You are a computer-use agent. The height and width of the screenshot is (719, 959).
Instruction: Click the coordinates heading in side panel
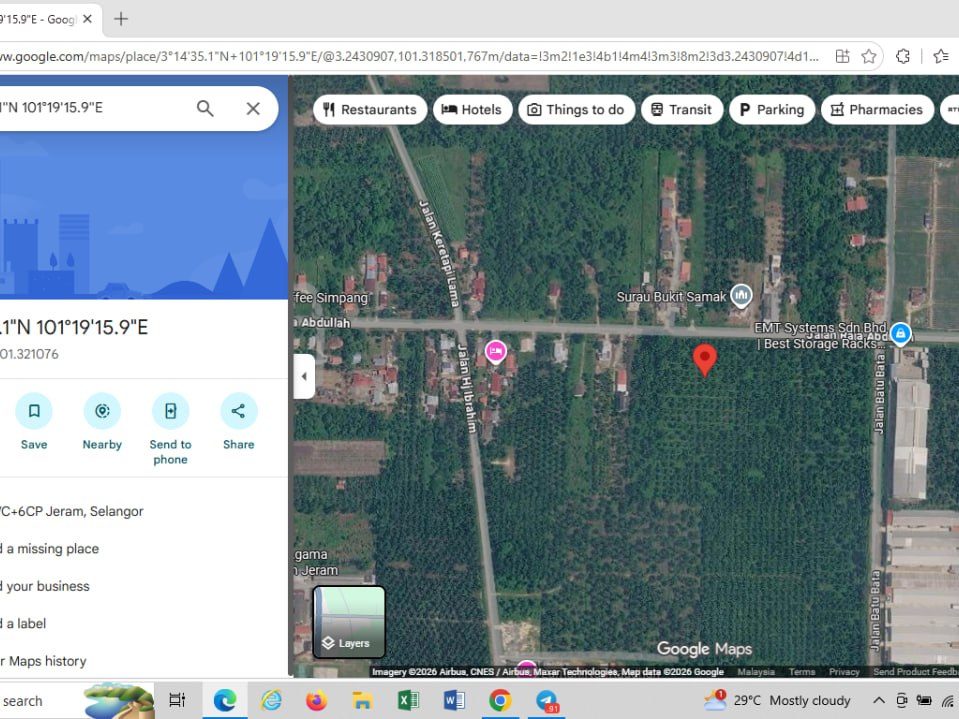(x=74, y=327)
